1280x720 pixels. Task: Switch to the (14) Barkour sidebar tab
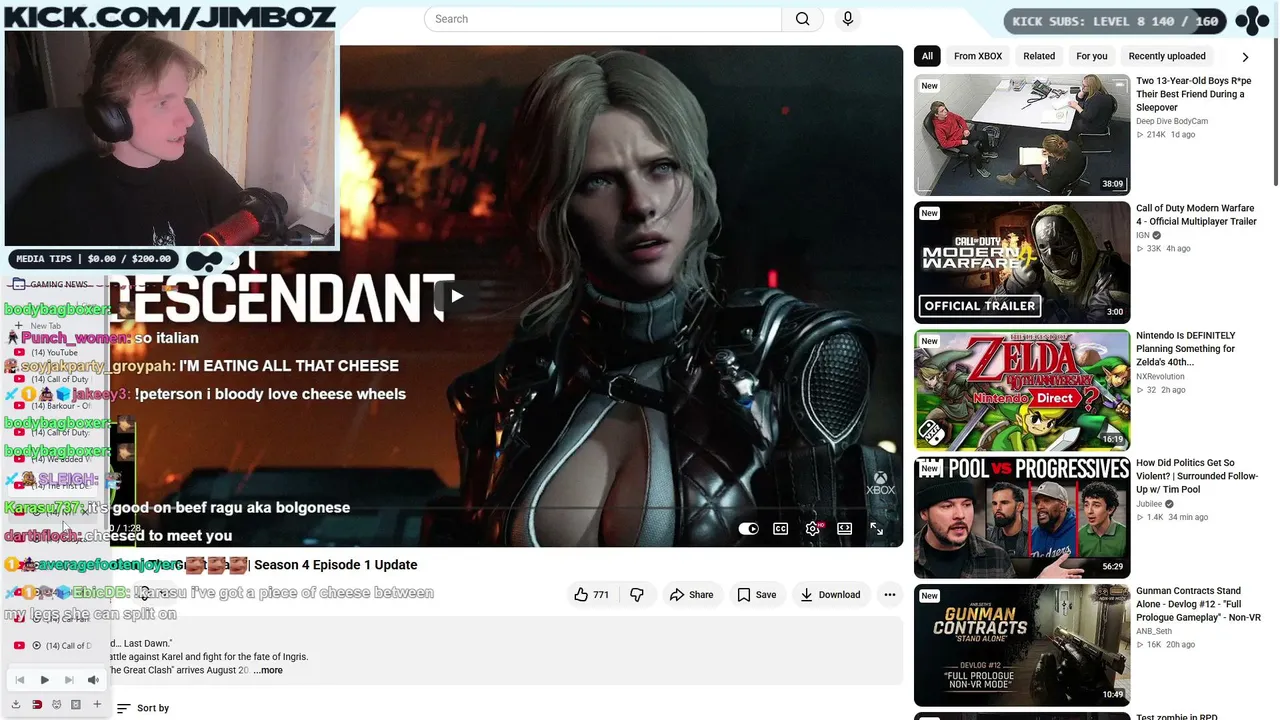click(x=54, y=406)
